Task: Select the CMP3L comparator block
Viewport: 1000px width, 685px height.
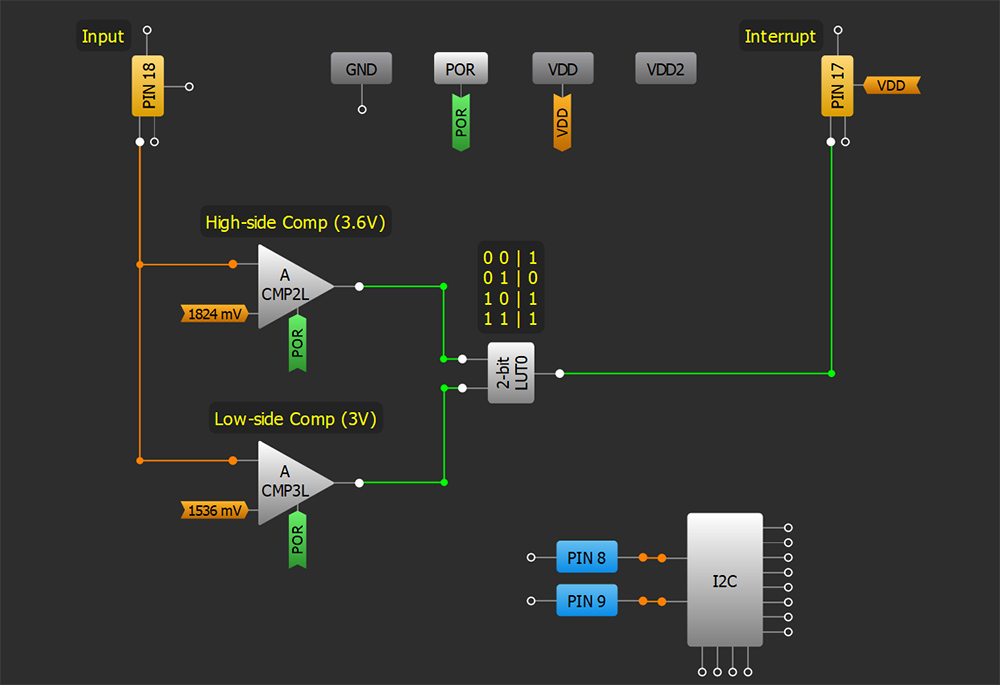Action: 290,482
